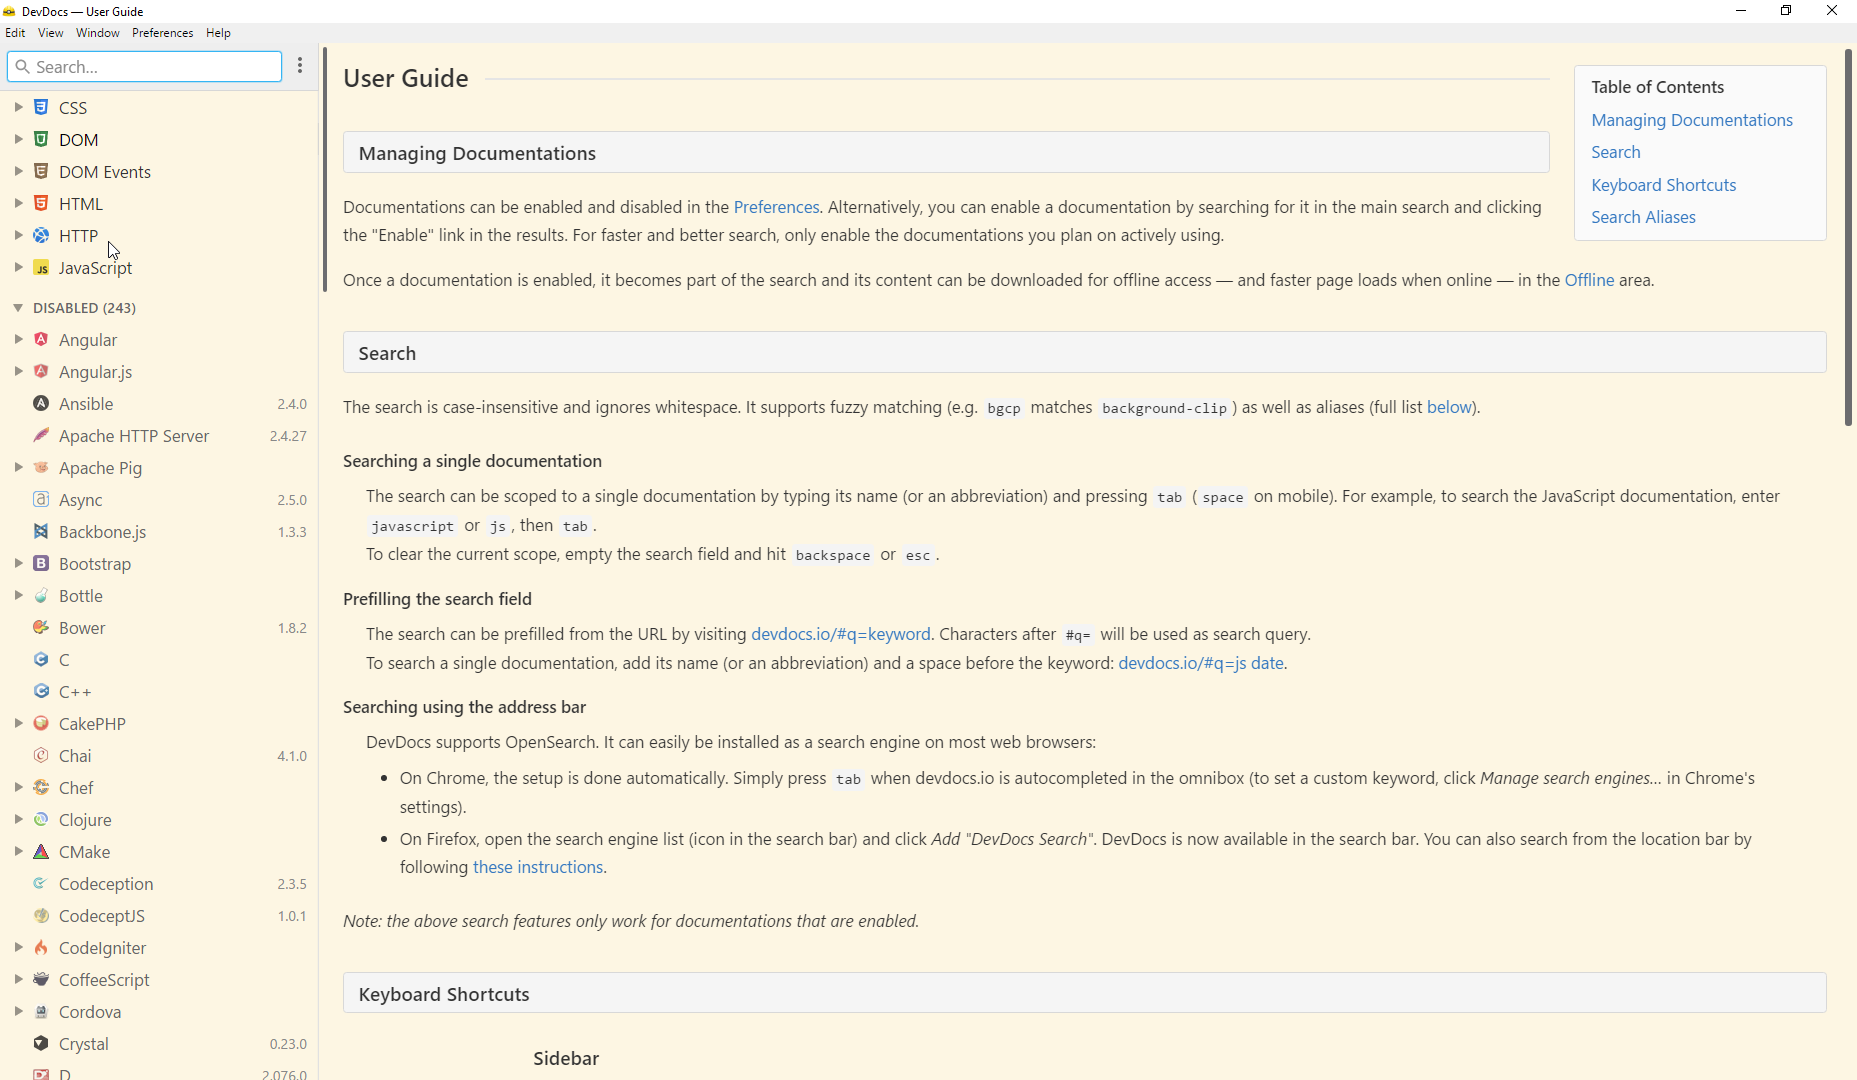The image size is (1857, 1080).
Task: Click the Chef logo icon
Action: [41, 787]
